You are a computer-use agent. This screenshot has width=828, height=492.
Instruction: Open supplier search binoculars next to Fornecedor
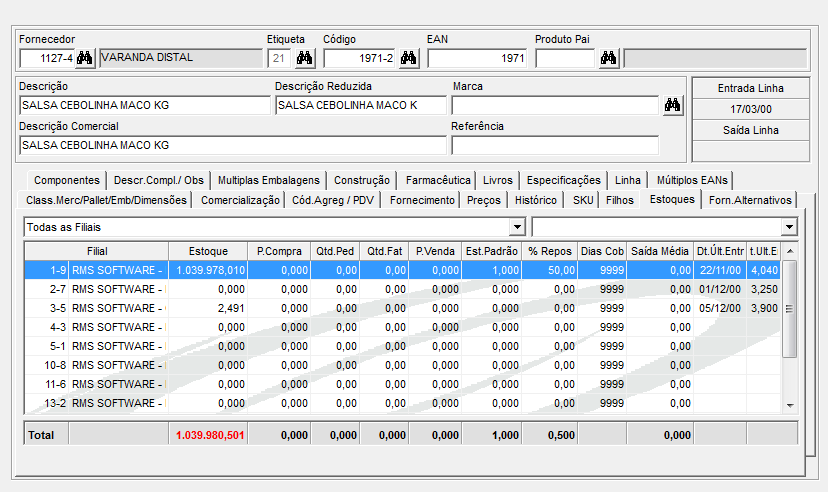click(x=84, y=58)
